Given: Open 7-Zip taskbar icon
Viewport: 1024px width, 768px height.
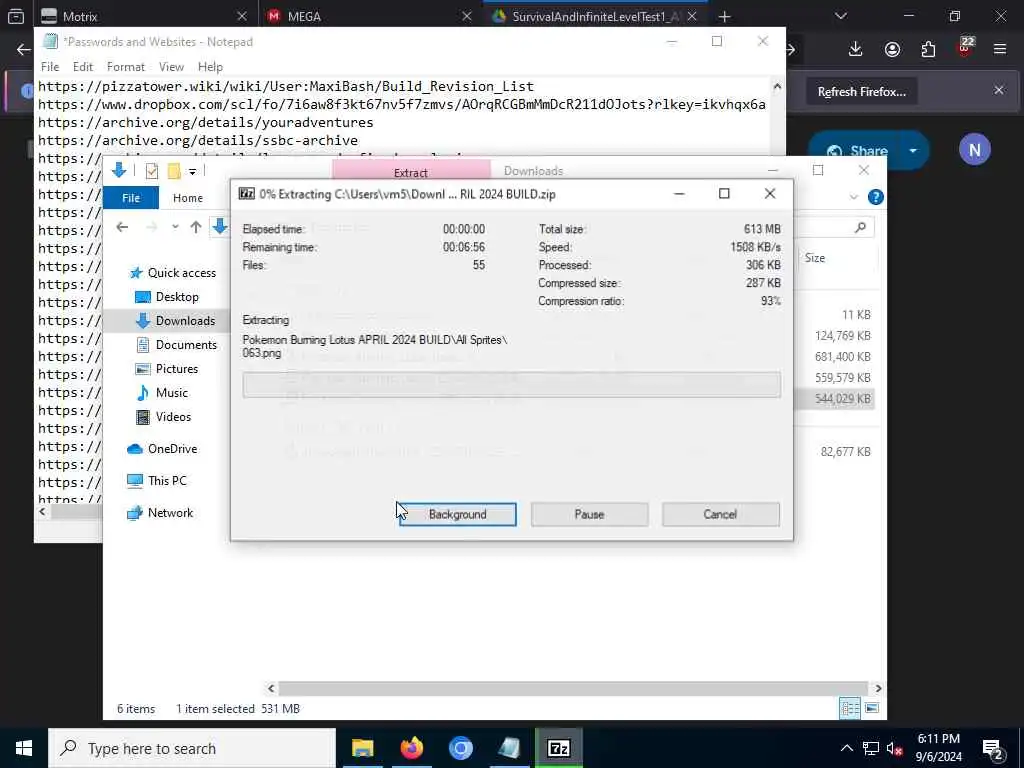Looking at the screenshot, I should (x=558, y=748).
